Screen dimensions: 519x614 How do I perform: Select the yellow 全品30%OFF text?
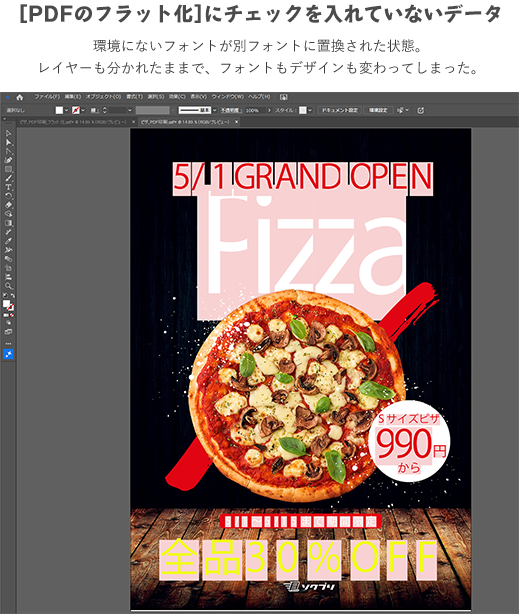298,559
